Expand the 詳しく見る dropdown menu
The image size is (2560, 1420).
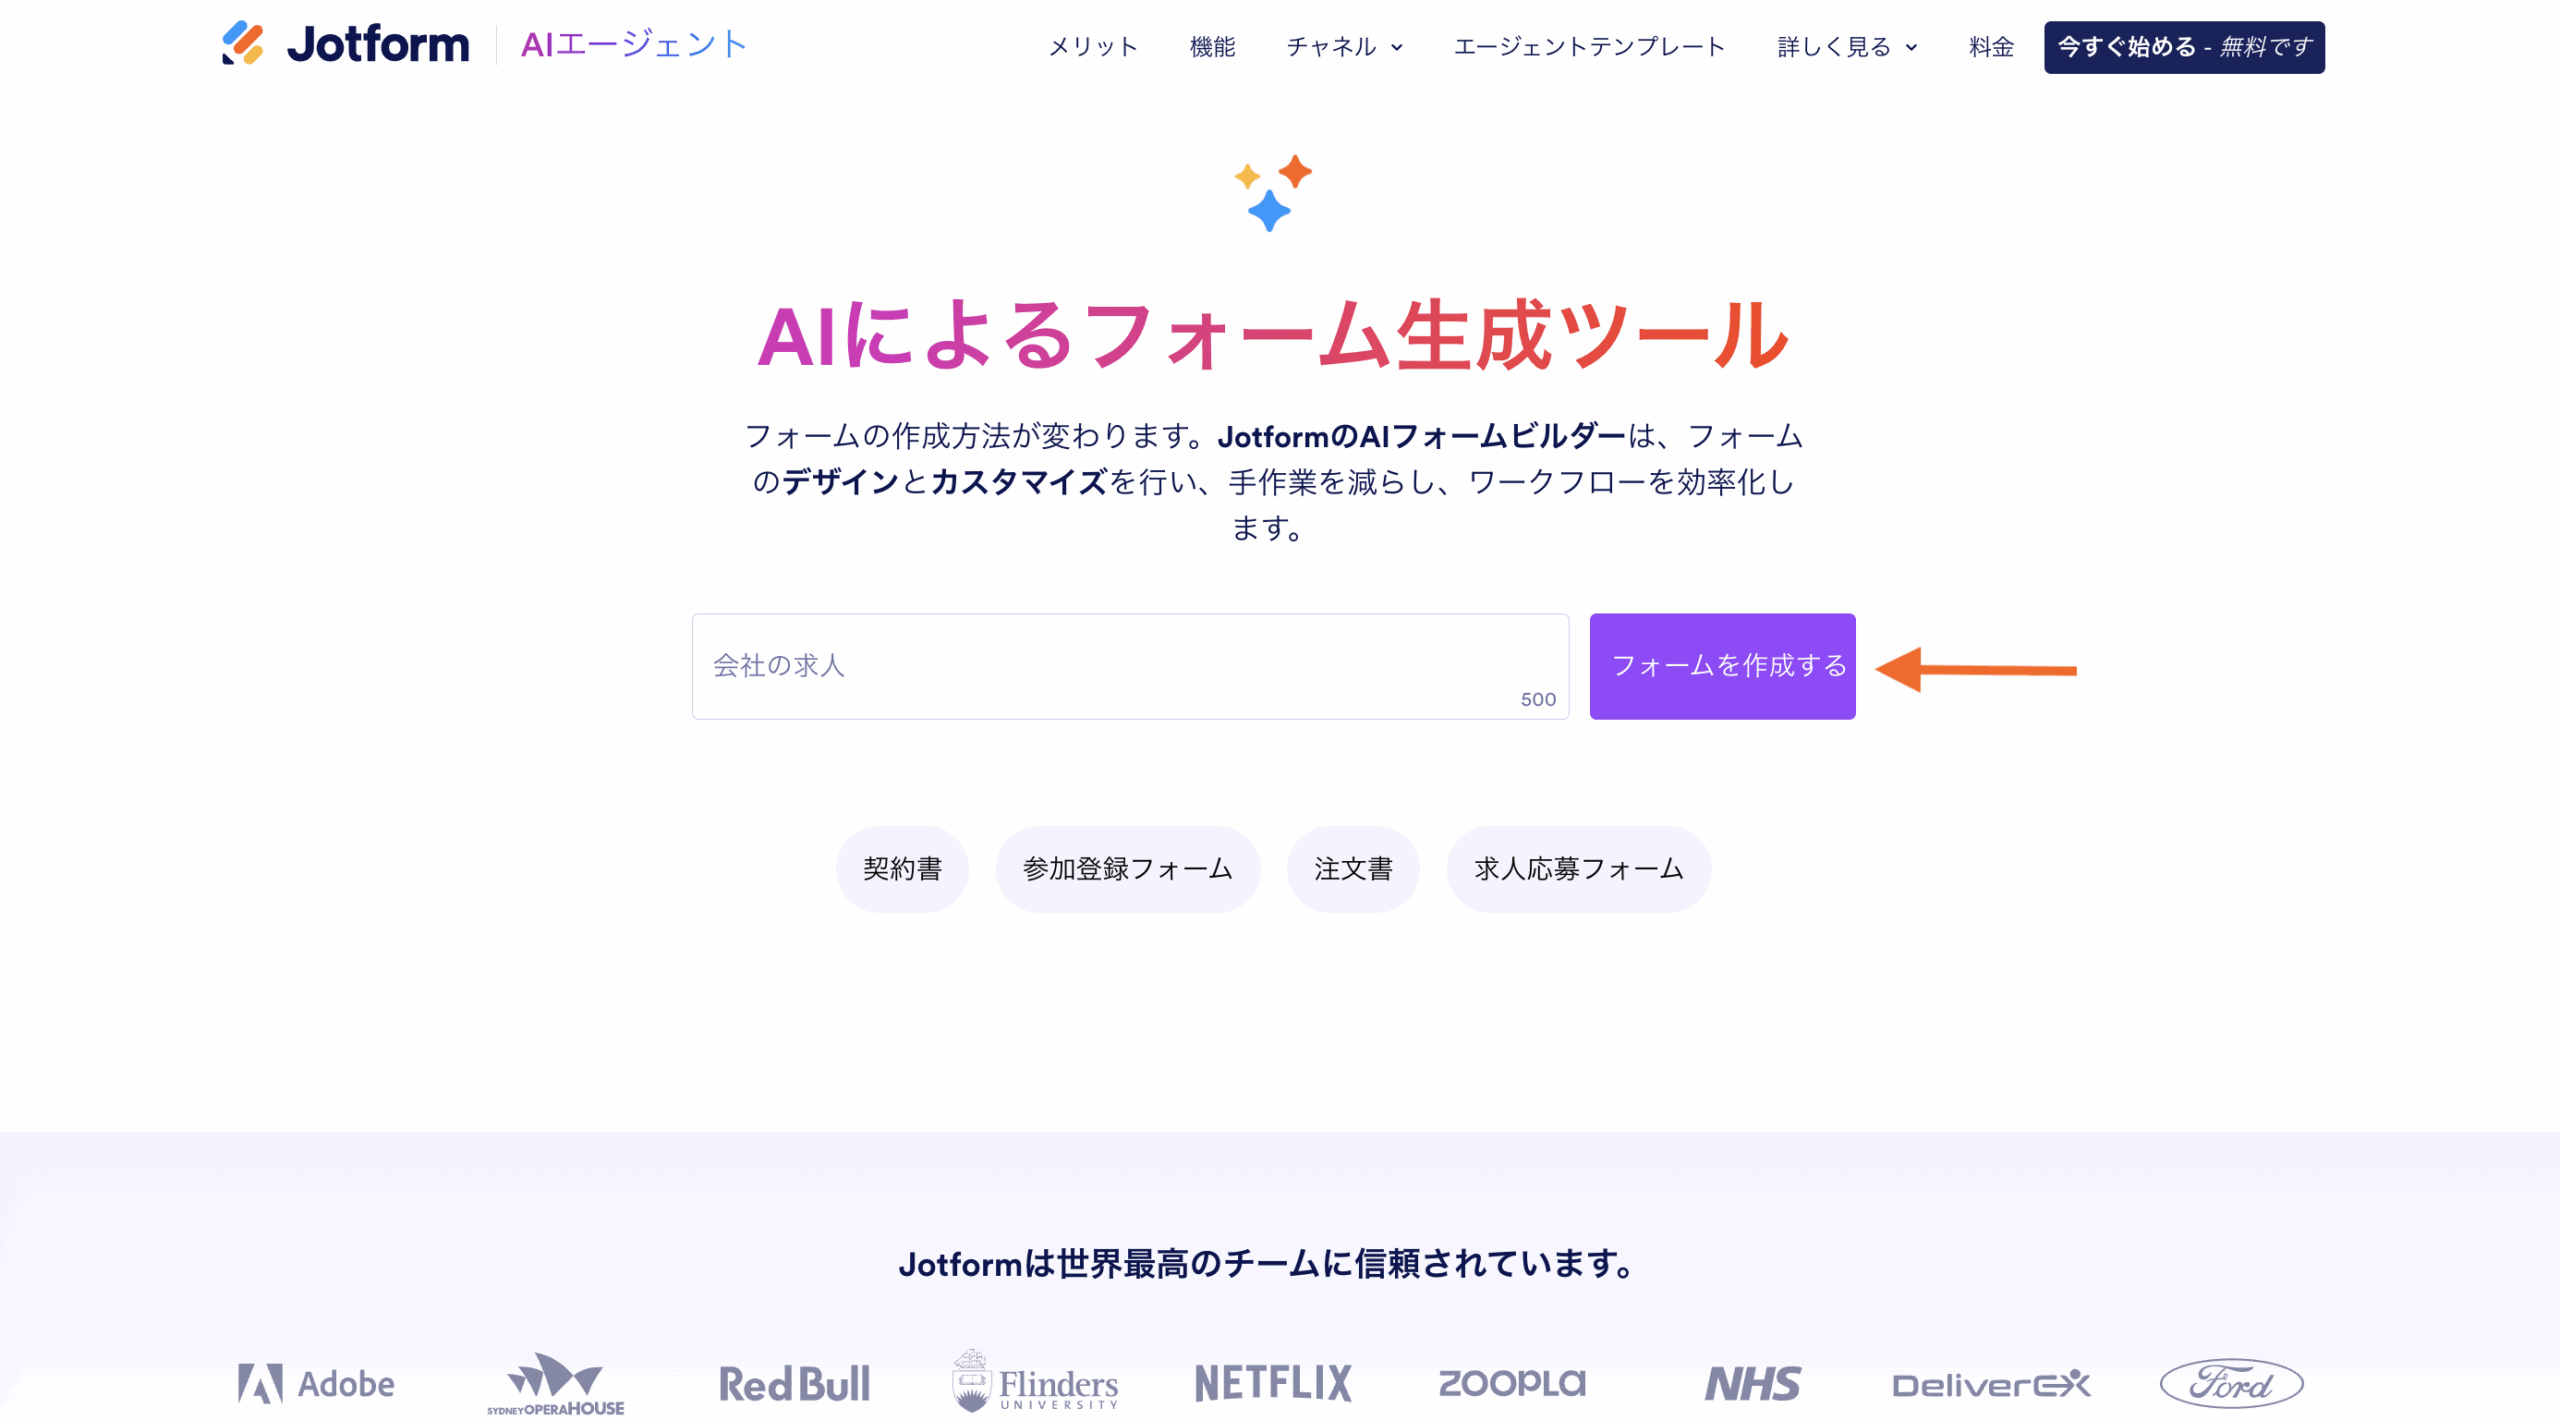click(1846, 47)
